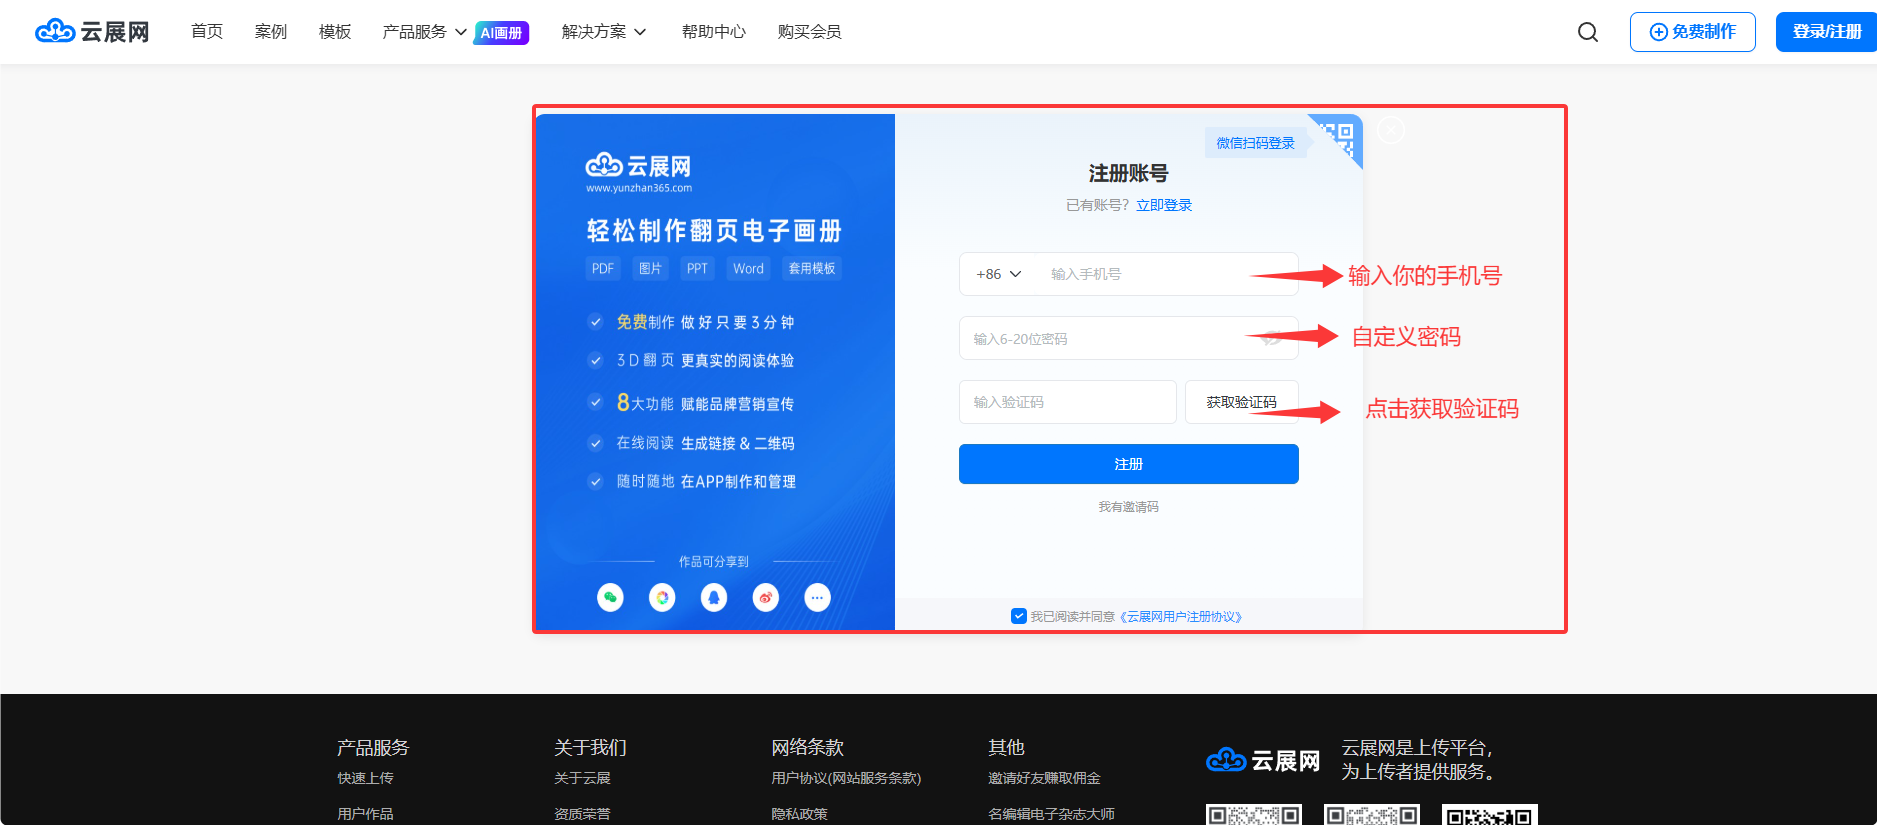Click the 输入手机号 phone number field
1877x825 pixels.
(1140, 274)
